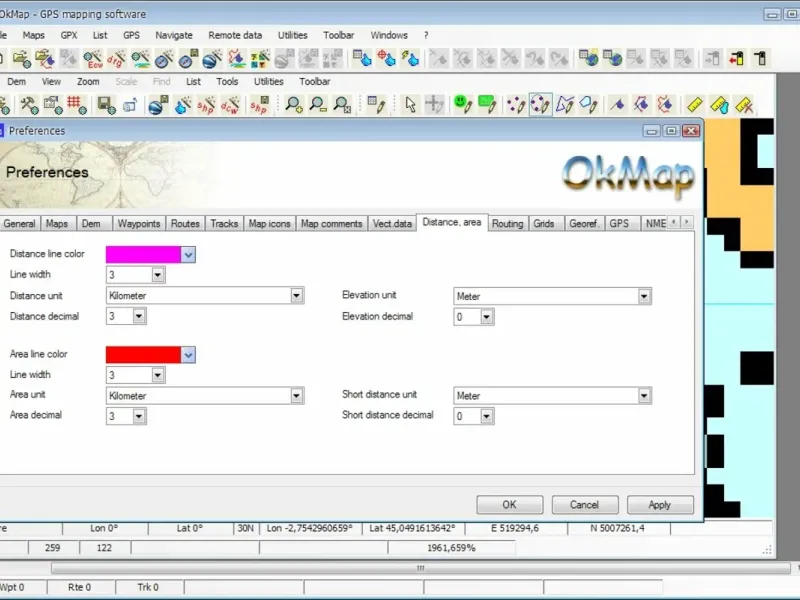This screenshot has width=800, height=600.
Task: Open the hammer and wrench tools icon
Action: point(29,105)
